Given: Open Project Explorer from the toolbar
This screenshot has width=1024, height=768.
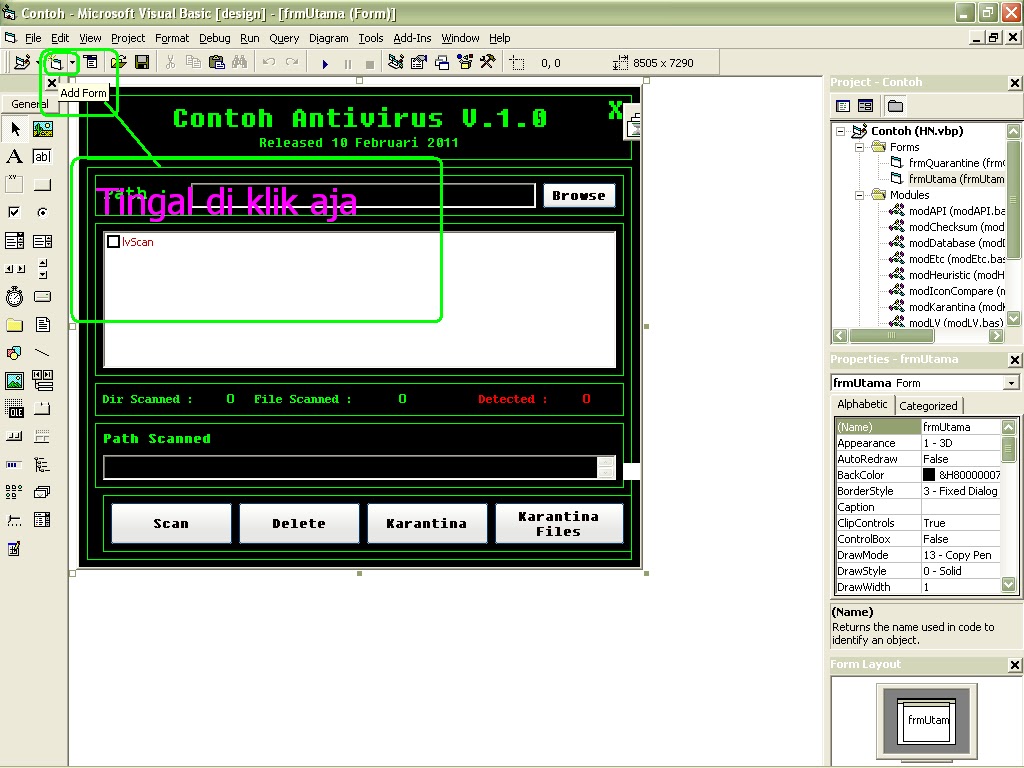Looking at the screenshot, I should pos(396,63).
